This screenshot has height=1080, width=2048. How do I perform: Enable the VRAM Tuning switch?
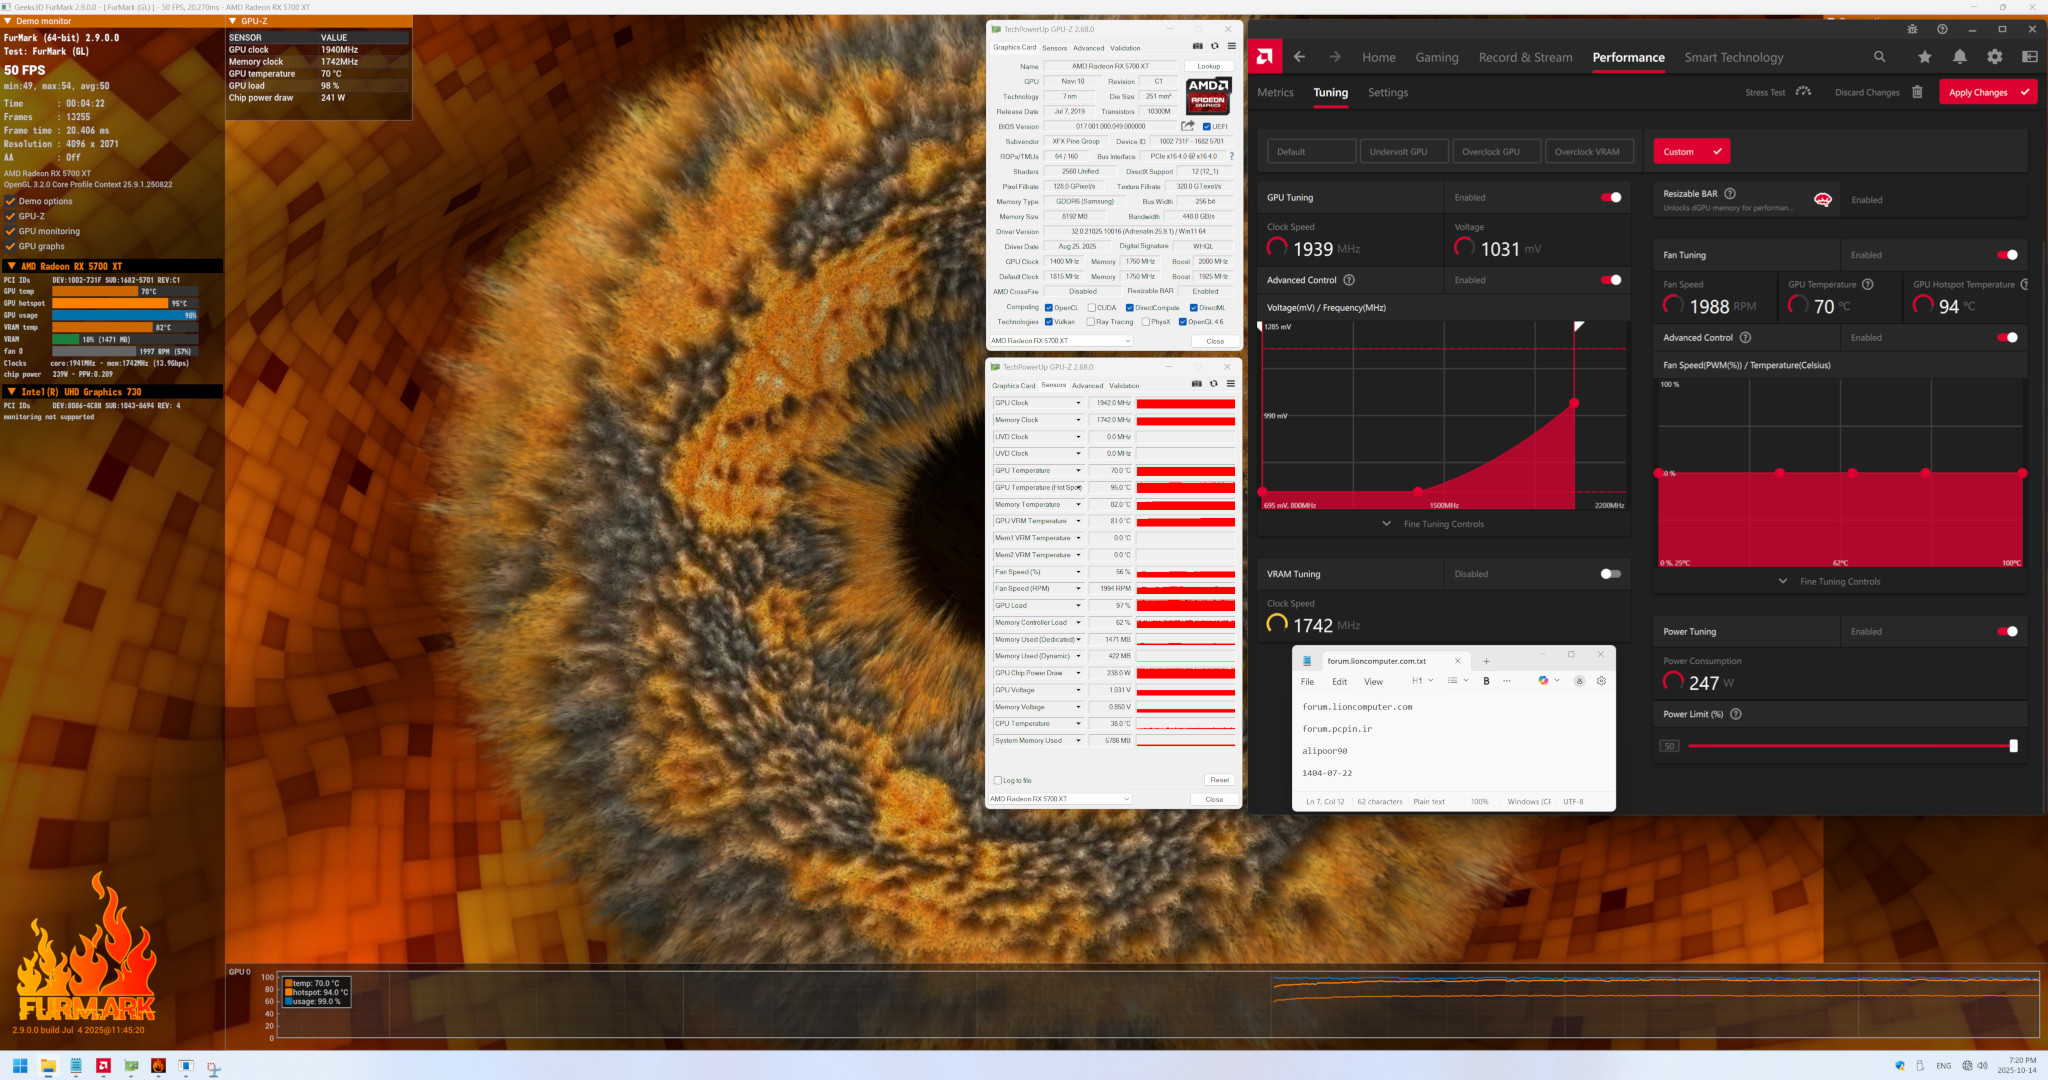(1610, 574)
